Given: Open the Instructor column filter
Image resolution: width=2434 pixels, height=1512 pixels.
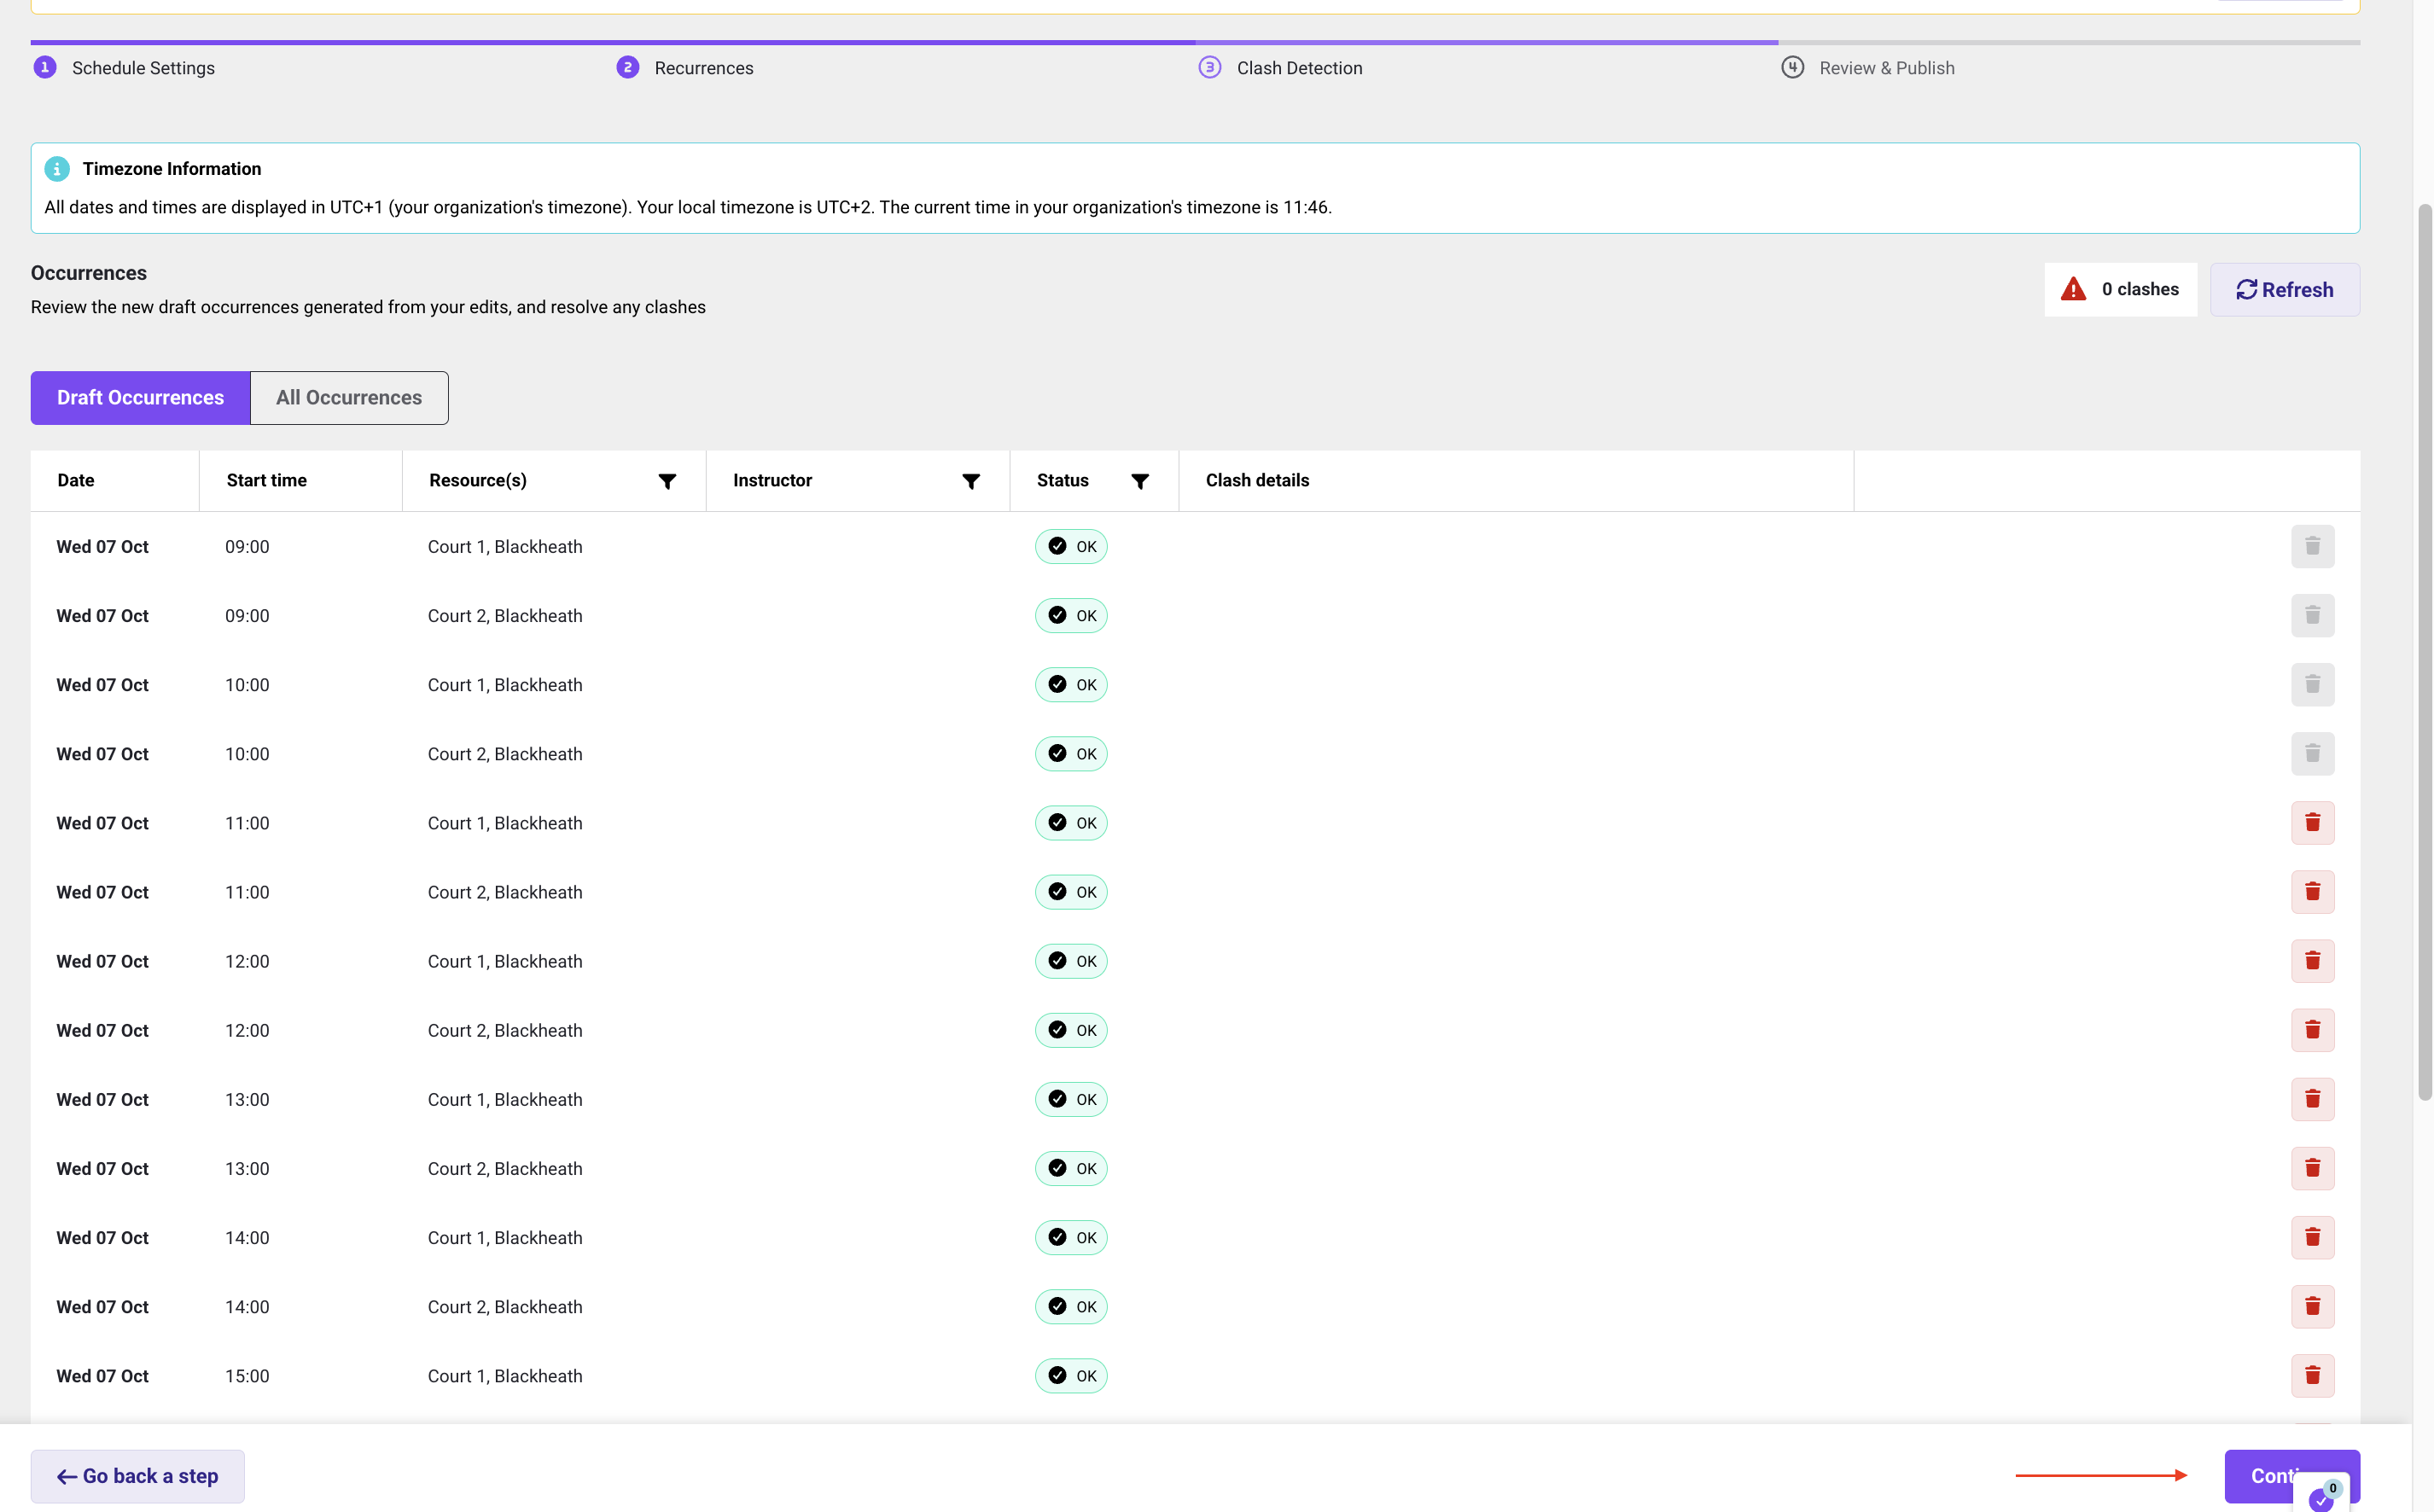Looking at the screenshot, I should [970, 481].
